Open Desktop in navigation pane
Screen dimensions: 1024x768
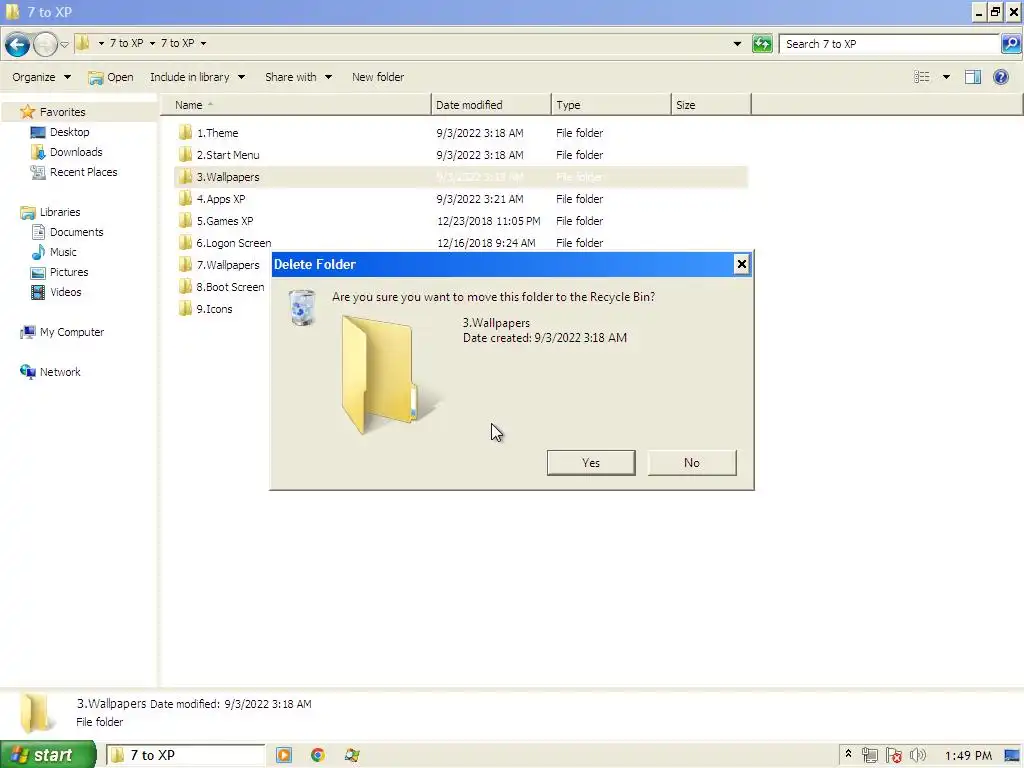click(69, 132)
